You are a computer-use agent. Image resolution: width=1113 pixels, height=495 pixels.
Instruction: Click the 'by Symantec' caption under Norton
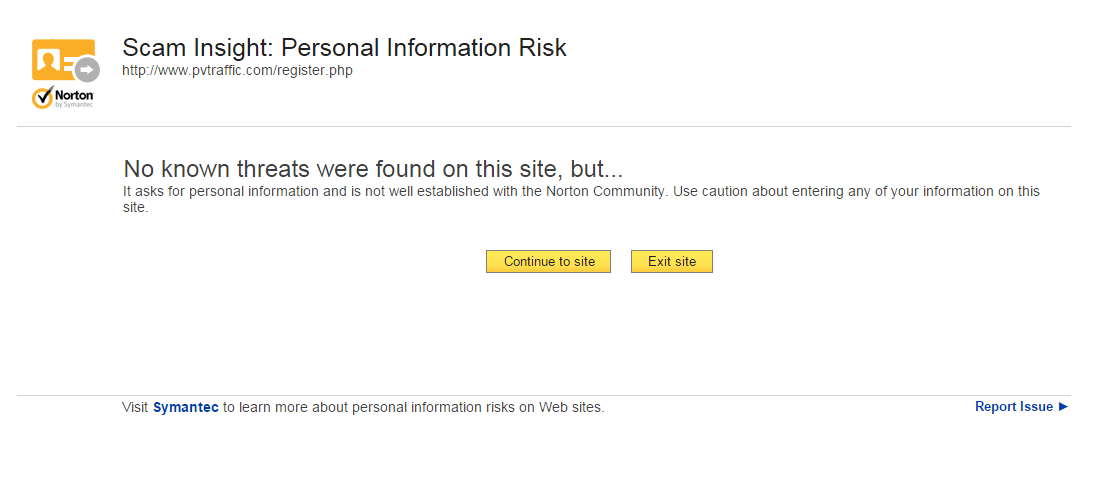[x=74, y=105]
